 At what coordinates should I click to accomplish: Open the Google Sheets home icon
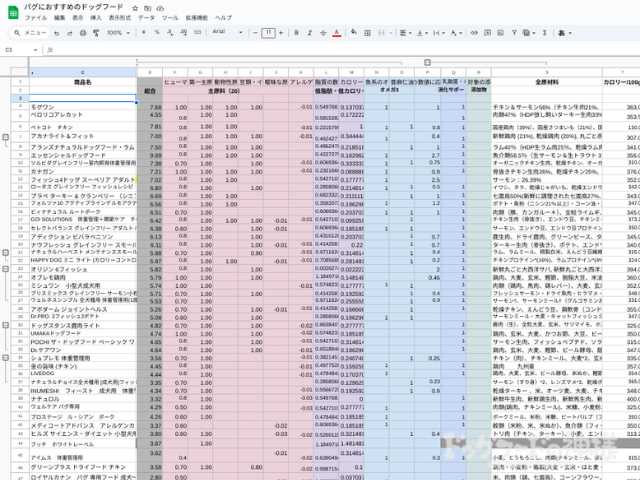[x=13, y=12]
